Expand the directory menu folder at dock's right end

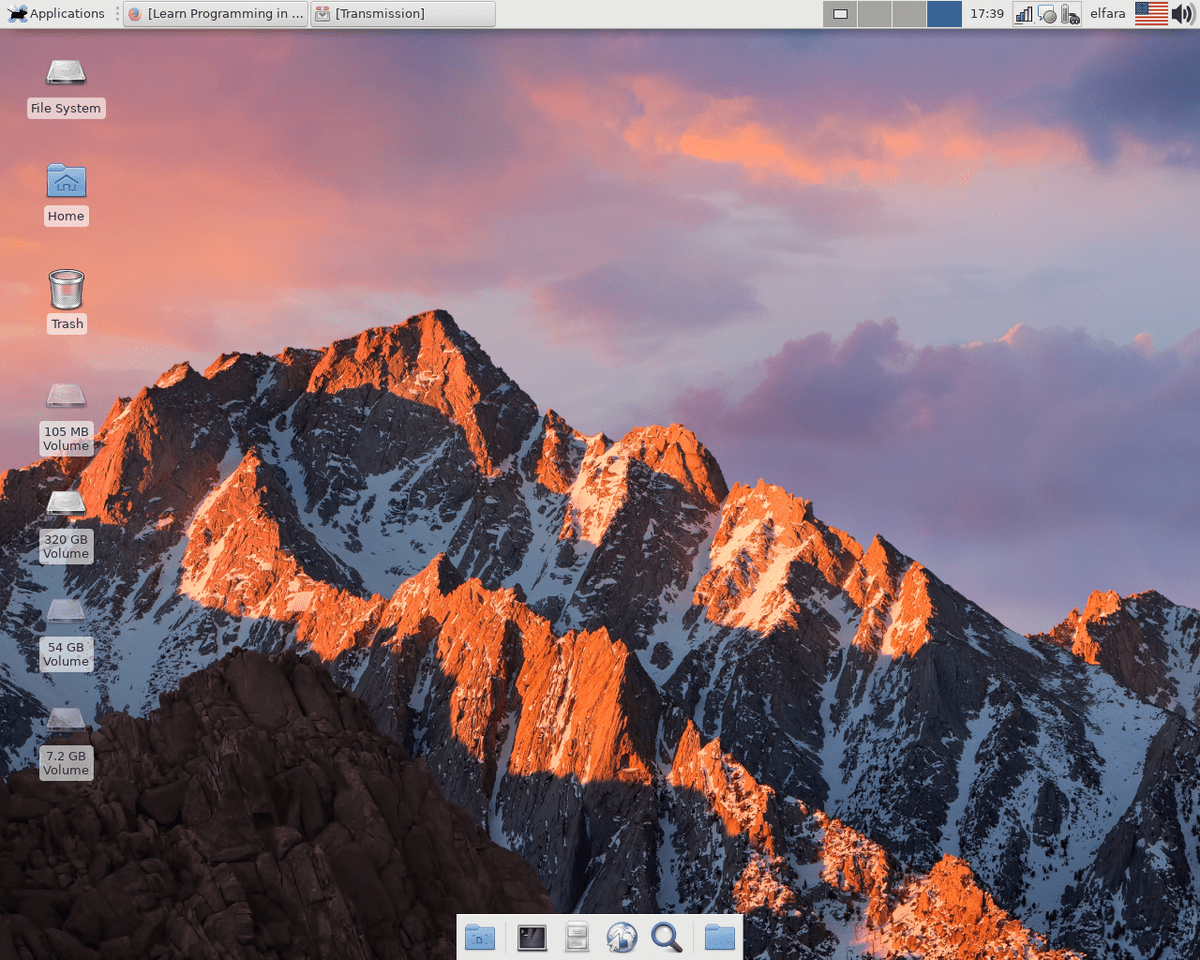point(719,937)
